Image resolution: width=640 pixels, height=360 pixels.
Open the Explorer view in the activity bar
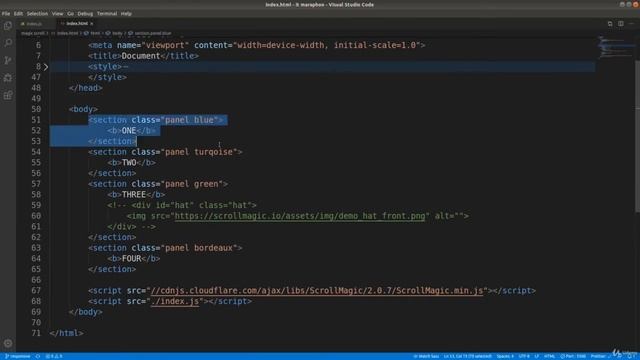[x=8, y=26]
